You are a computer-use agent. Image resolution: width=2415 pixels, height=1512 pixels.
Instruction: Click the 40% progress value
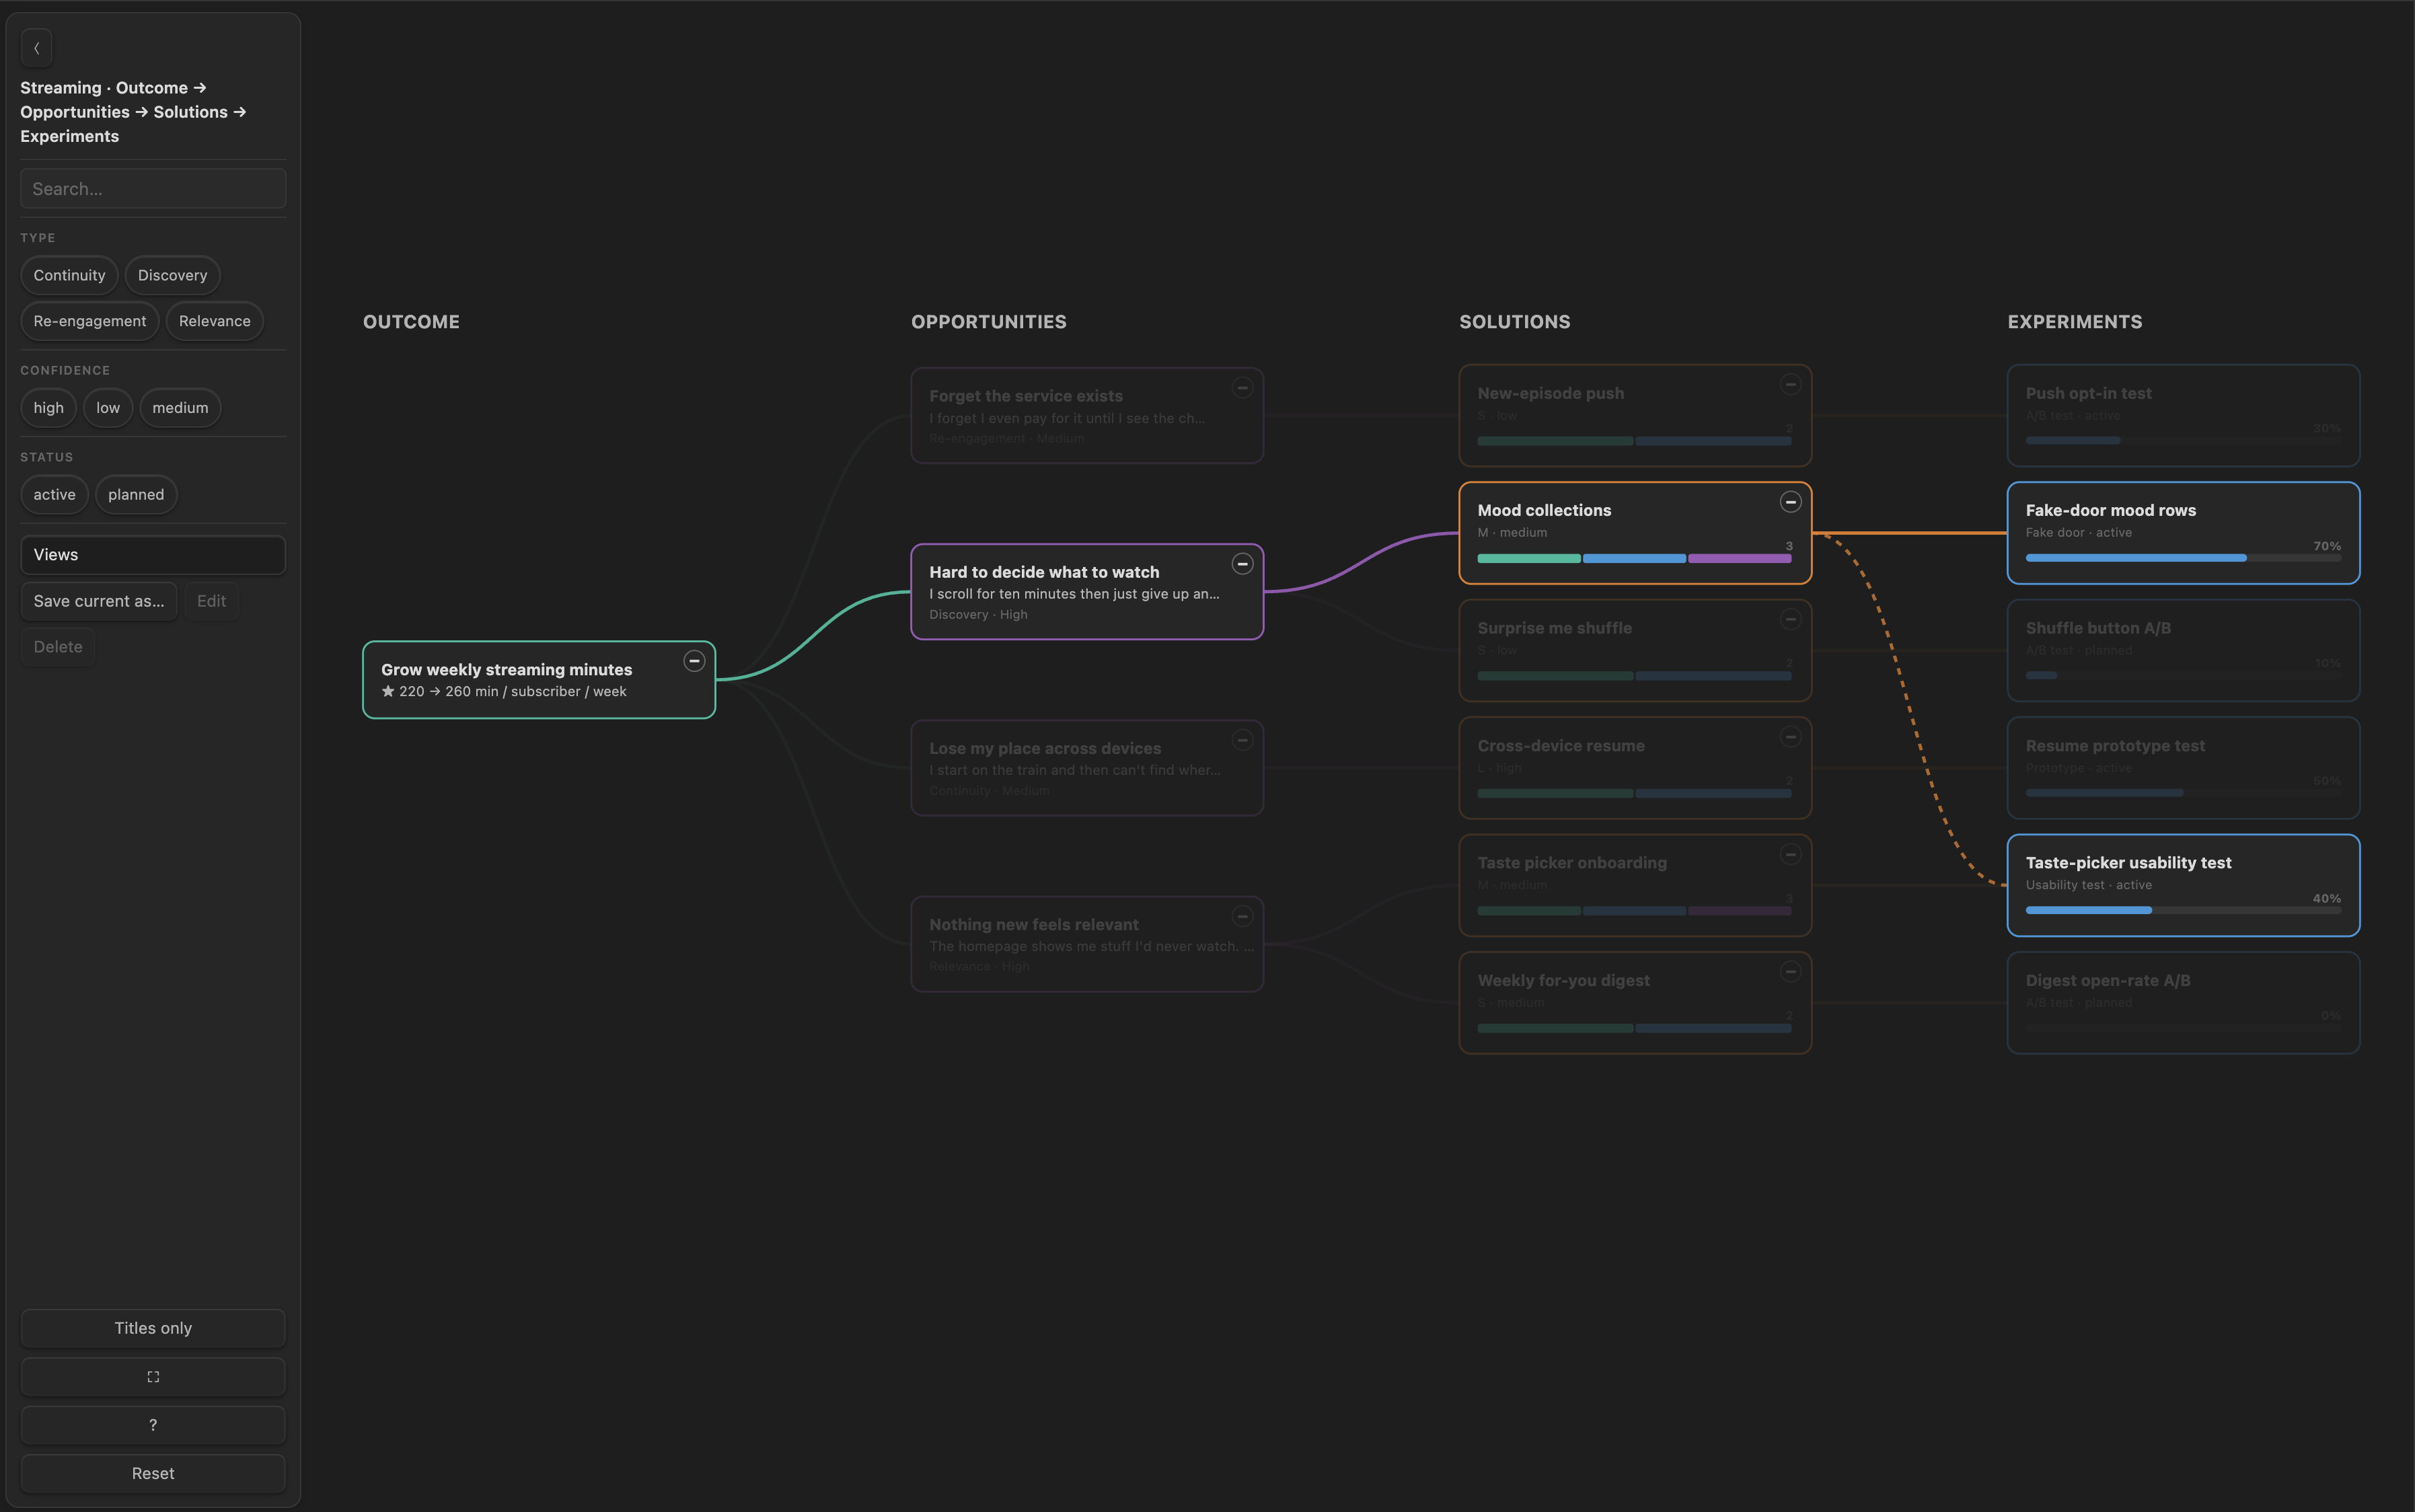[2327, 898]
